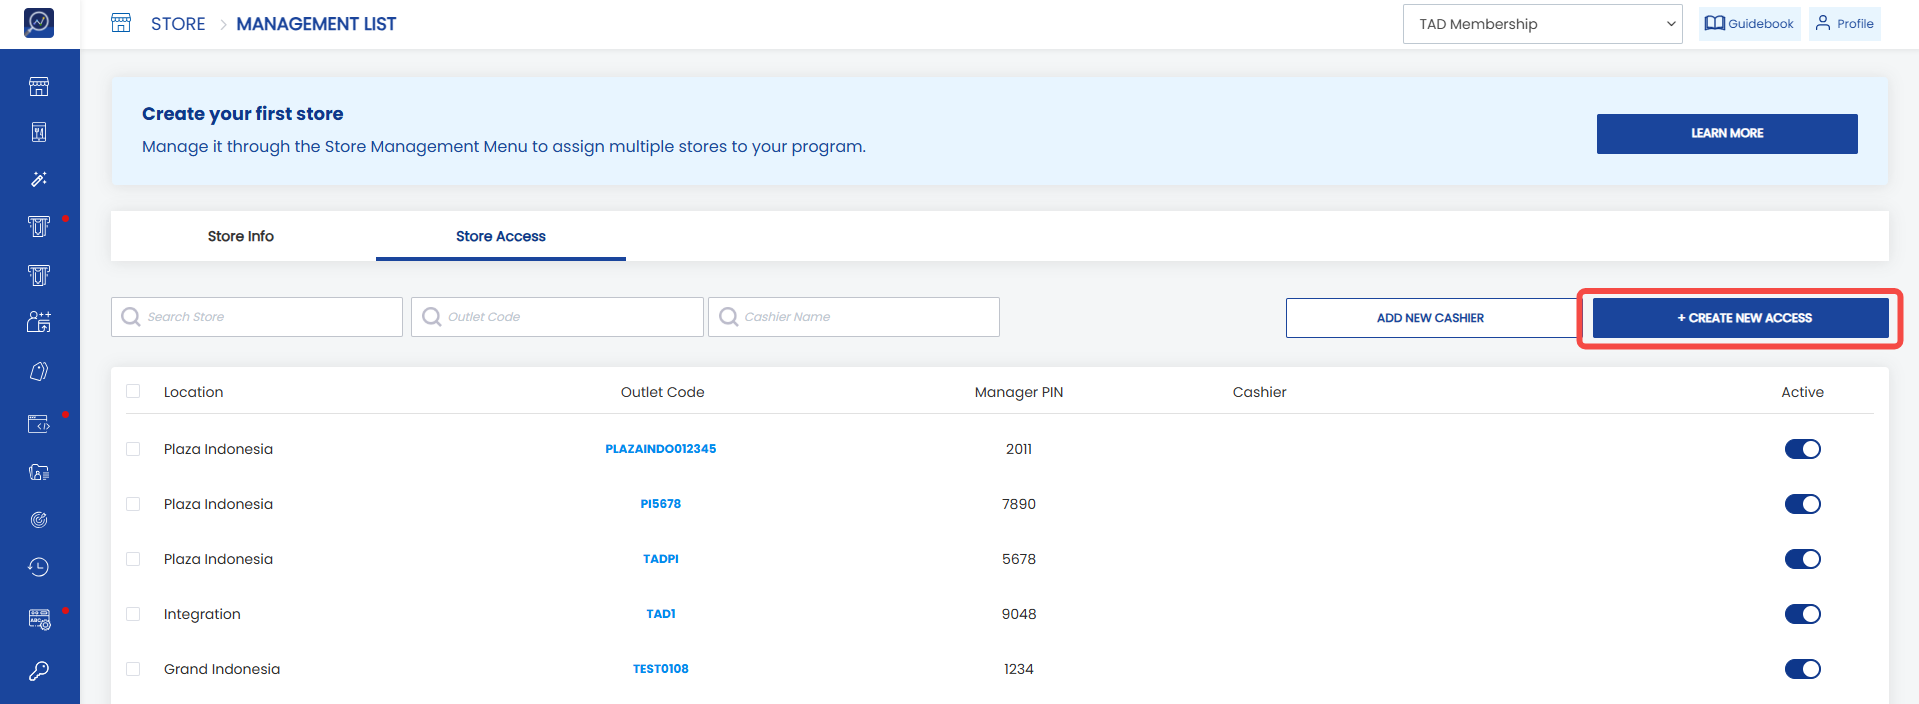This screenshot has width=1919, height=704.
Task: Click the Cashier column header
Action: [x=1260, y=392]
